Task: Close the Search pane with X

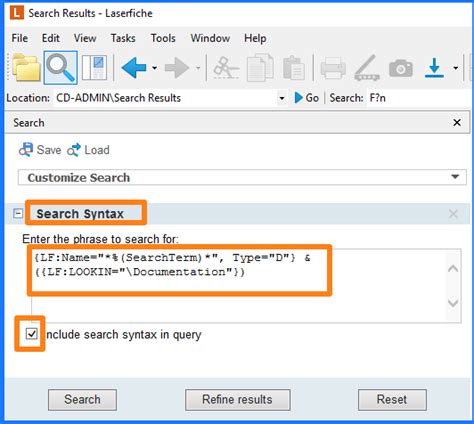Action: point(457,123)
